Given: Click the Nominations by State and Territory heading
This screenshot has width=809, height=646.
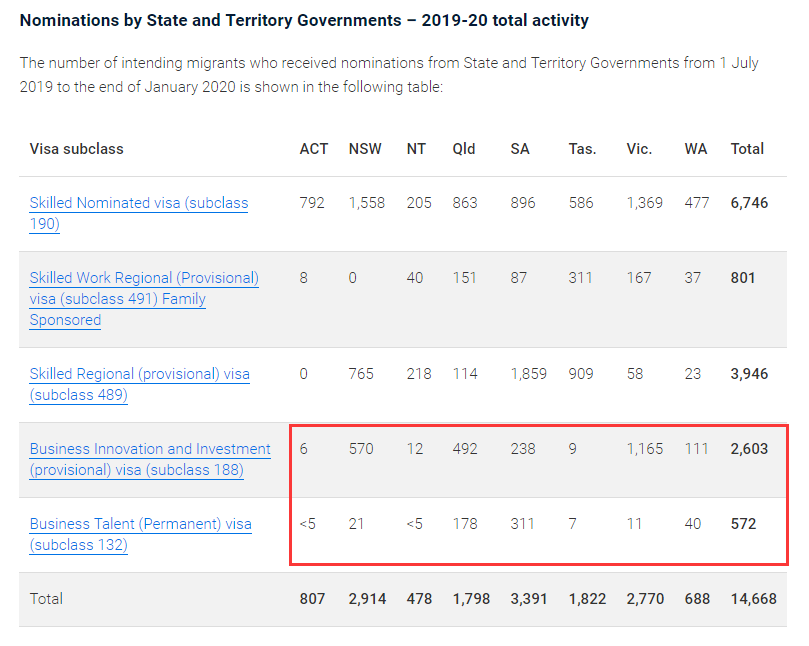Looking at the screenshot, I should (x=304, y=20).
